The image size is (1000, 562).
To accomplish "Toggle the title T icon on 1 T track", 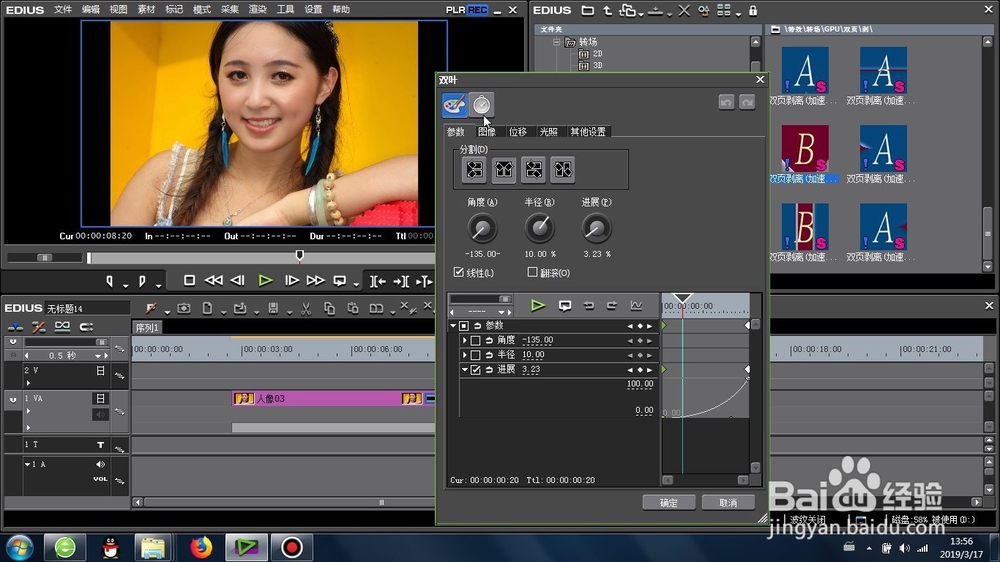I will 100,445.
